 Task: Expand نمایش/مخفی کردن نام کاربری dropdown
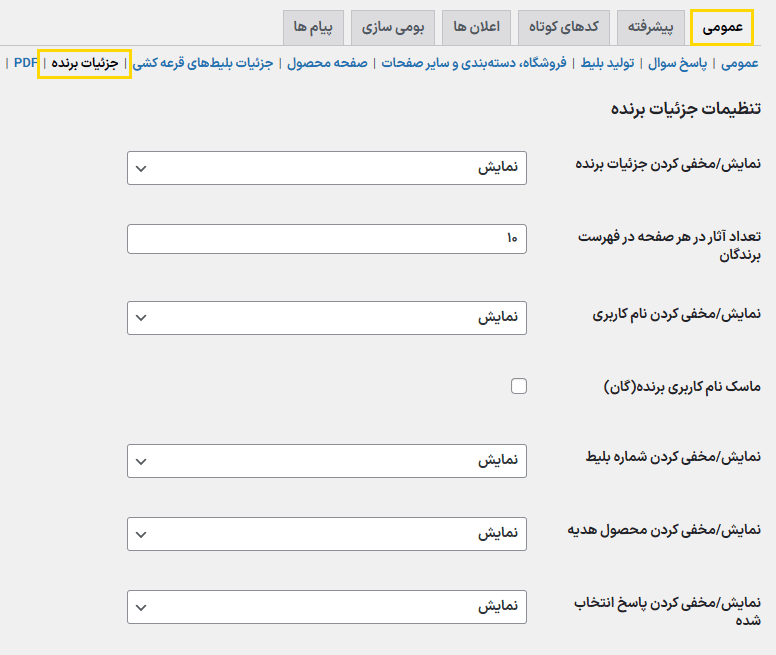coord(327,318)
